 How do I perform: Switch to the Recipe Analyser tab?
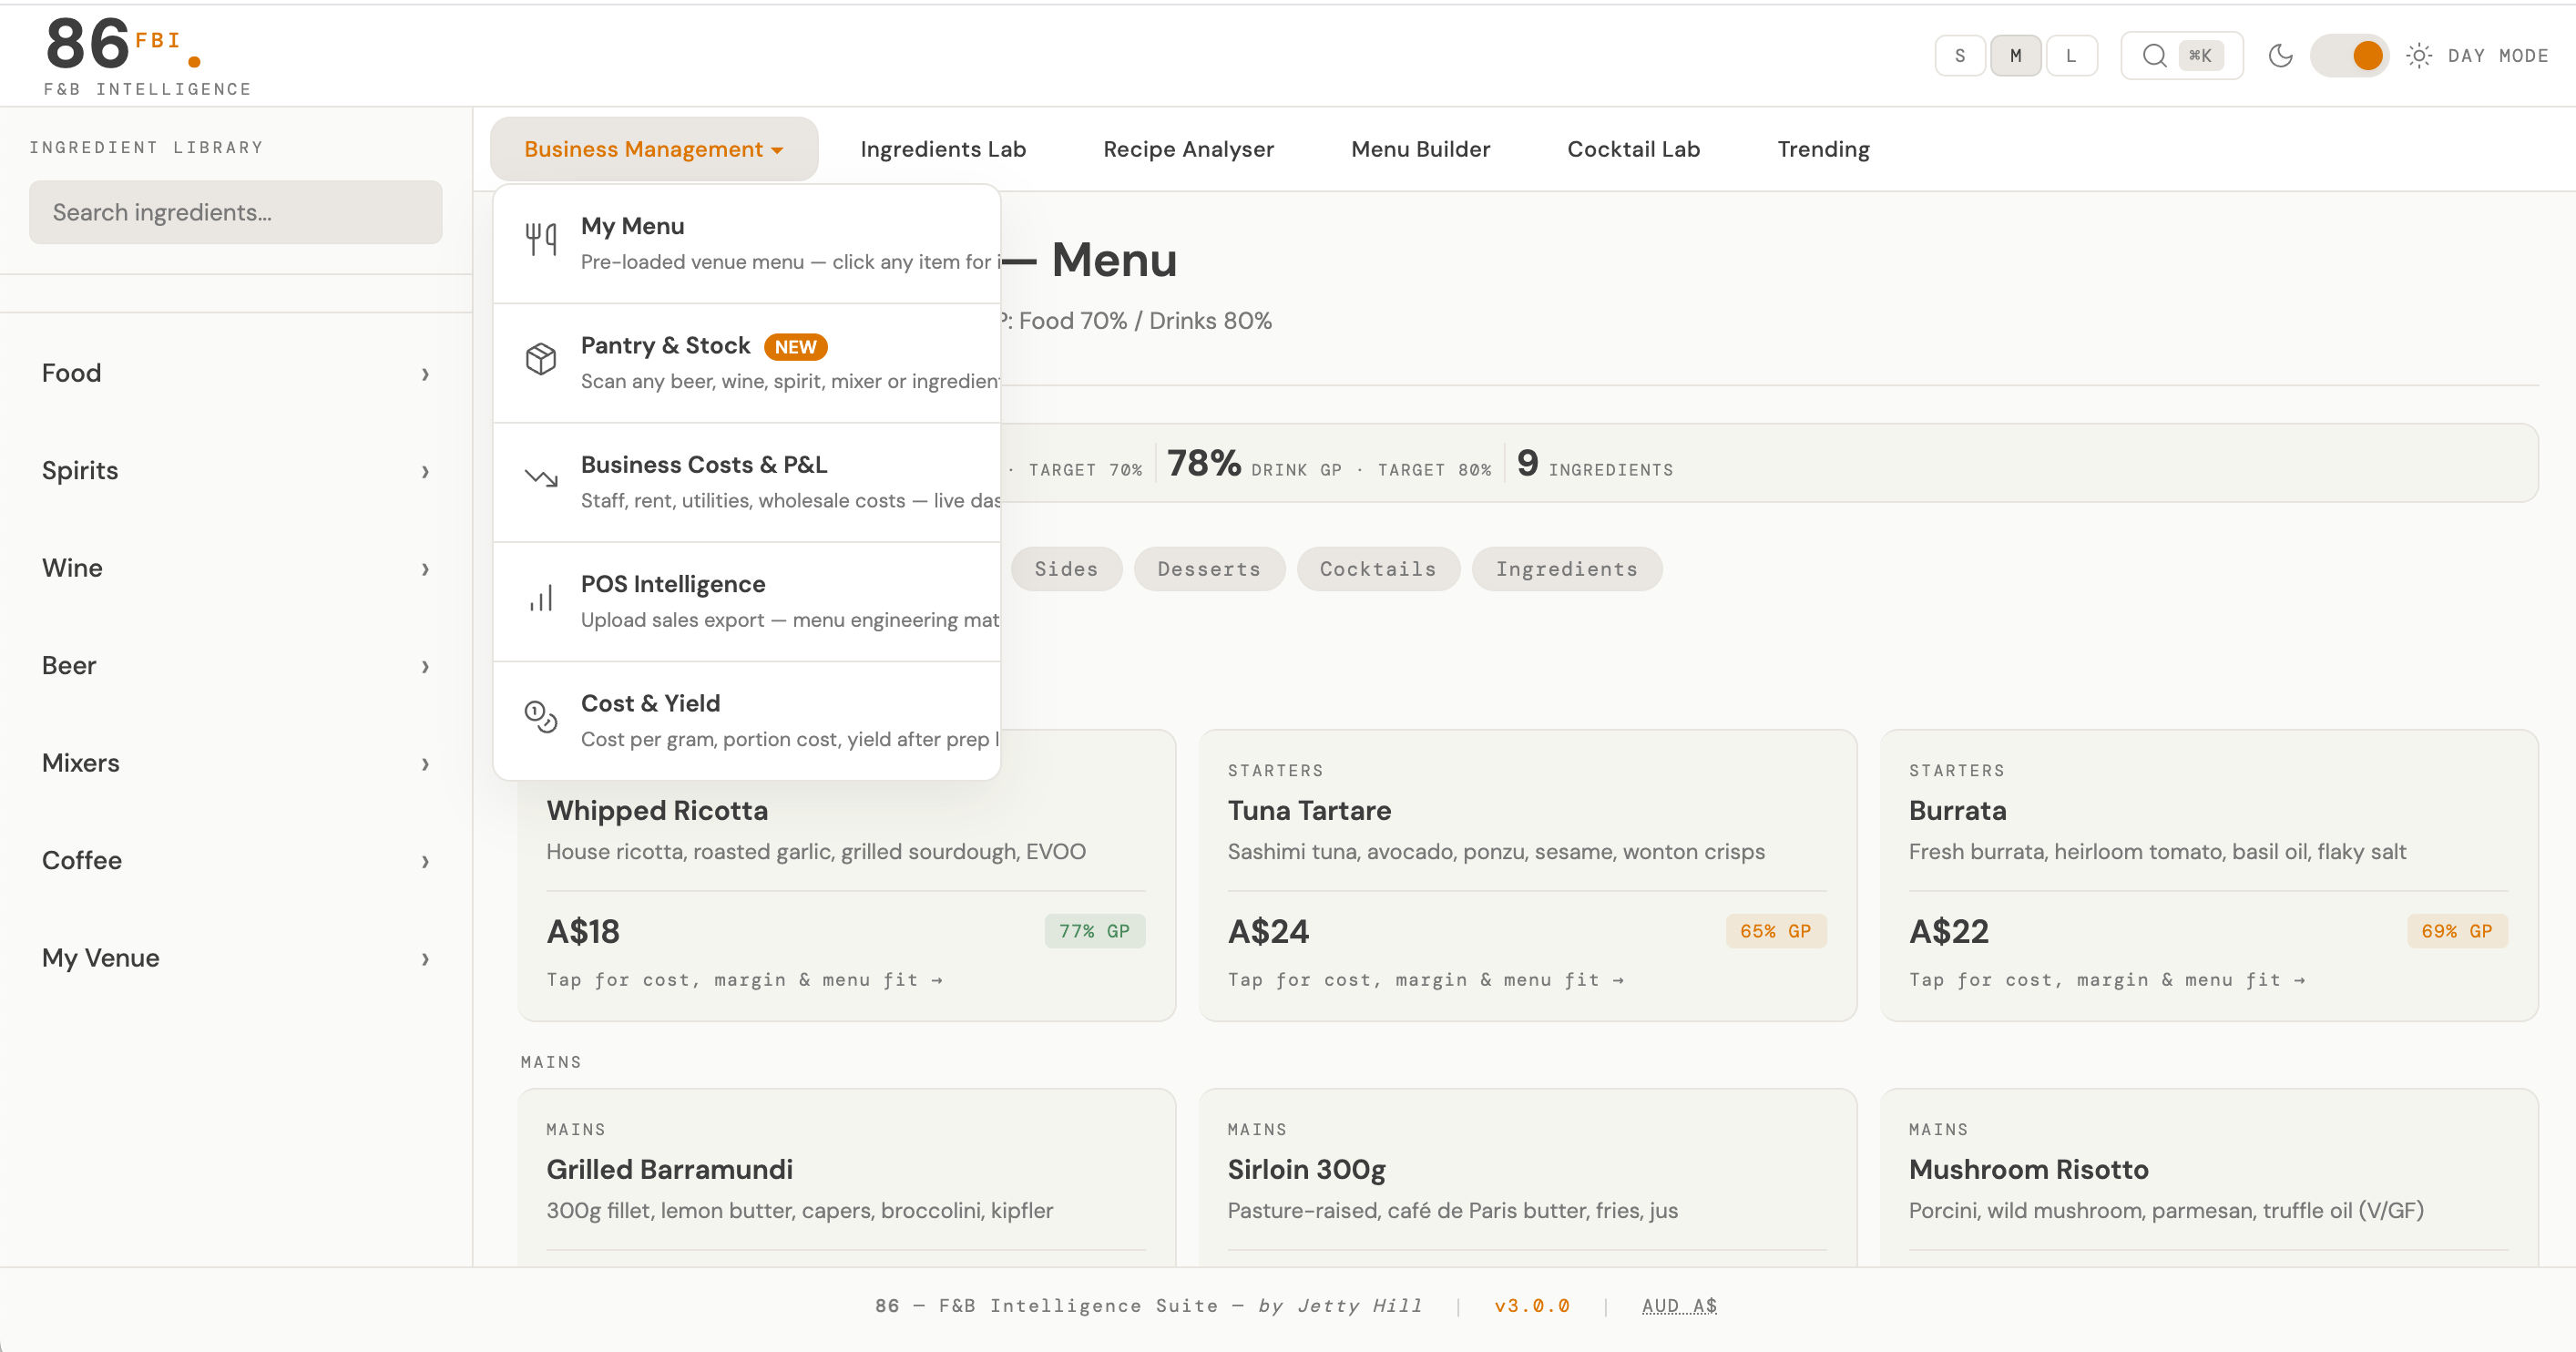click(x=1188, y=149)
